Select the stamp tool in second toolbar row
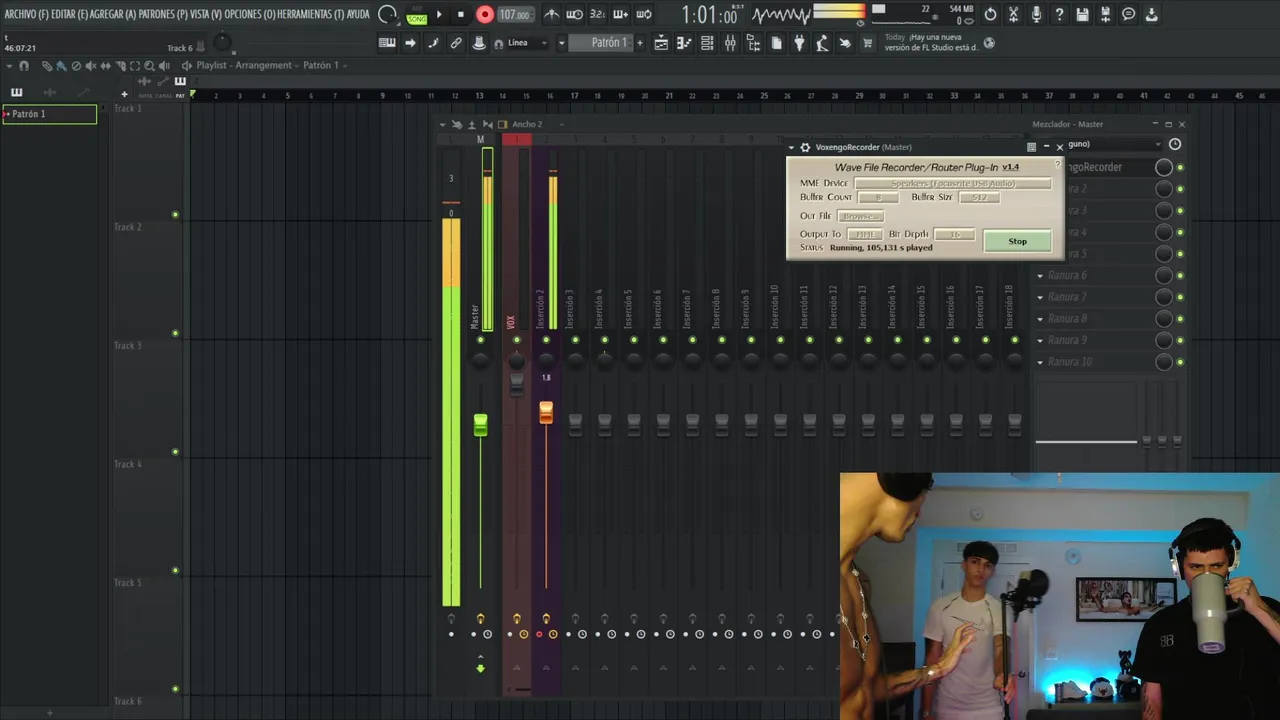The image size is (1280, 720). (479, 43)
